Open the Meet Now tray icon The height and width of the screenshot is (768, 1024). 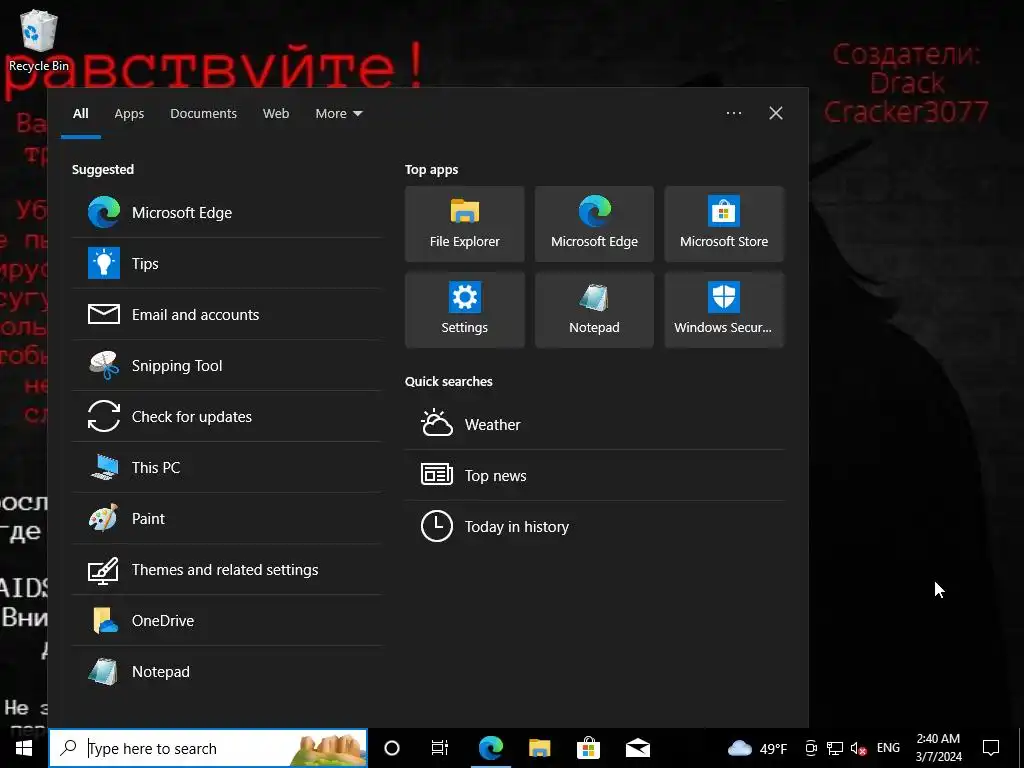pyautogui.click(x=811, y=748)
